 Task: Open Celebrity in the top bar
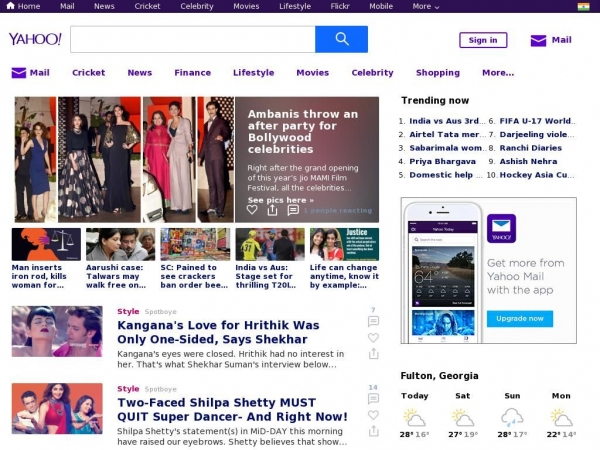pyautogui.click(x=197, y=7)
